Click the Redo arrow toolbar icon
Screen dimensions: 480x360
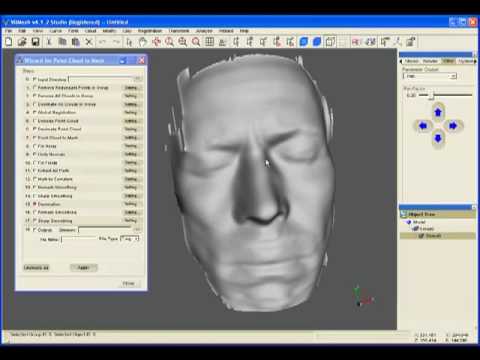click(116, 42)
